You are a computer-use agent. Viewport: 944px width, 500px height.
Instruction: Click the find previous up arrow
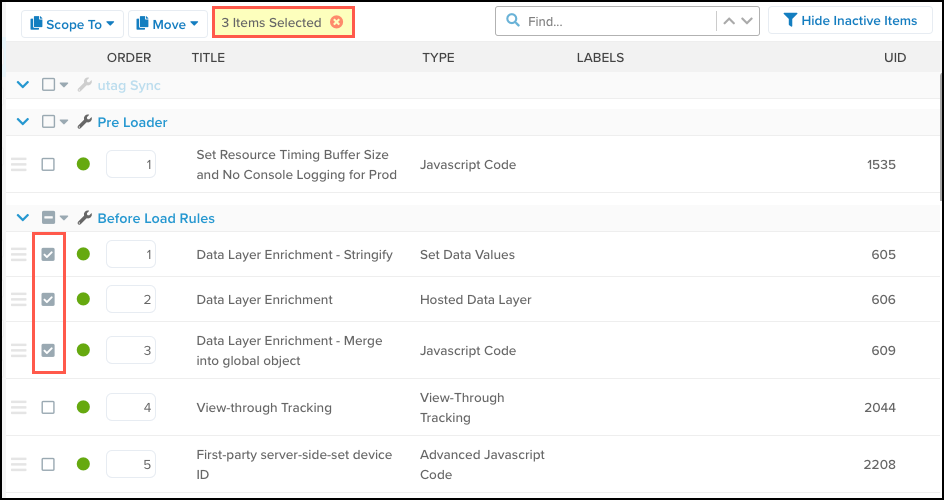729,21
